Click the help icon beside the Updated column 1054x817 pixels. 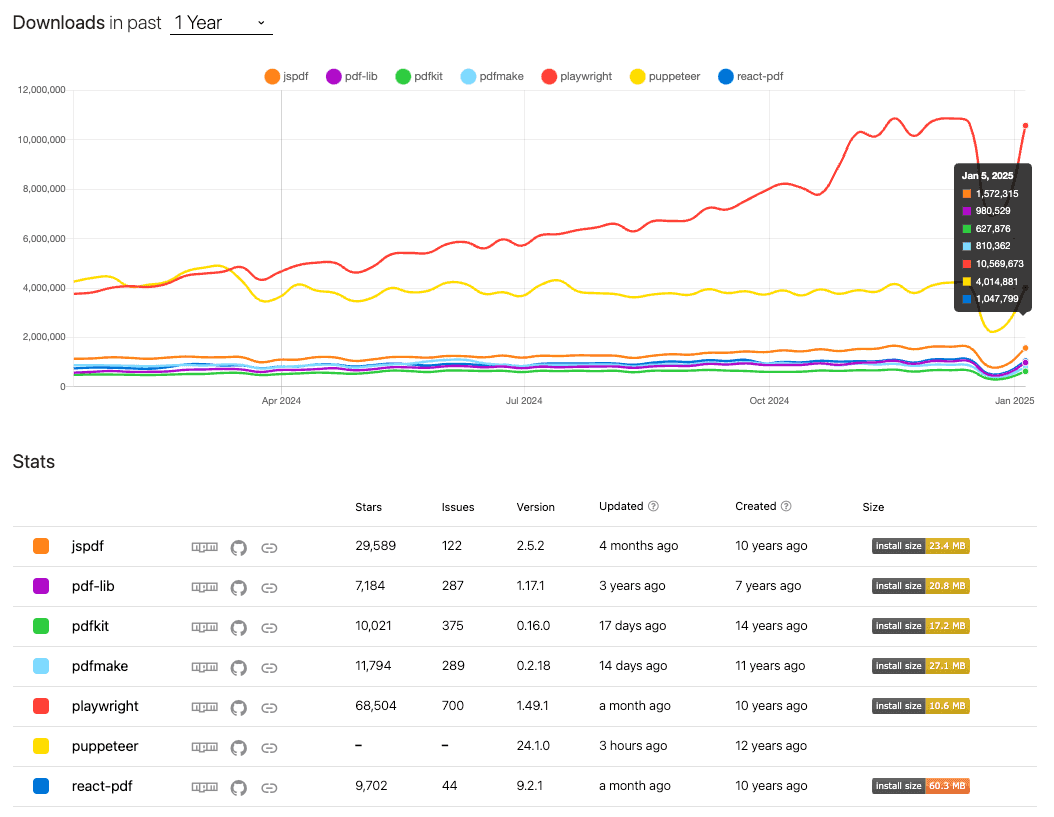pyautogui.click(x=655, y=506)
